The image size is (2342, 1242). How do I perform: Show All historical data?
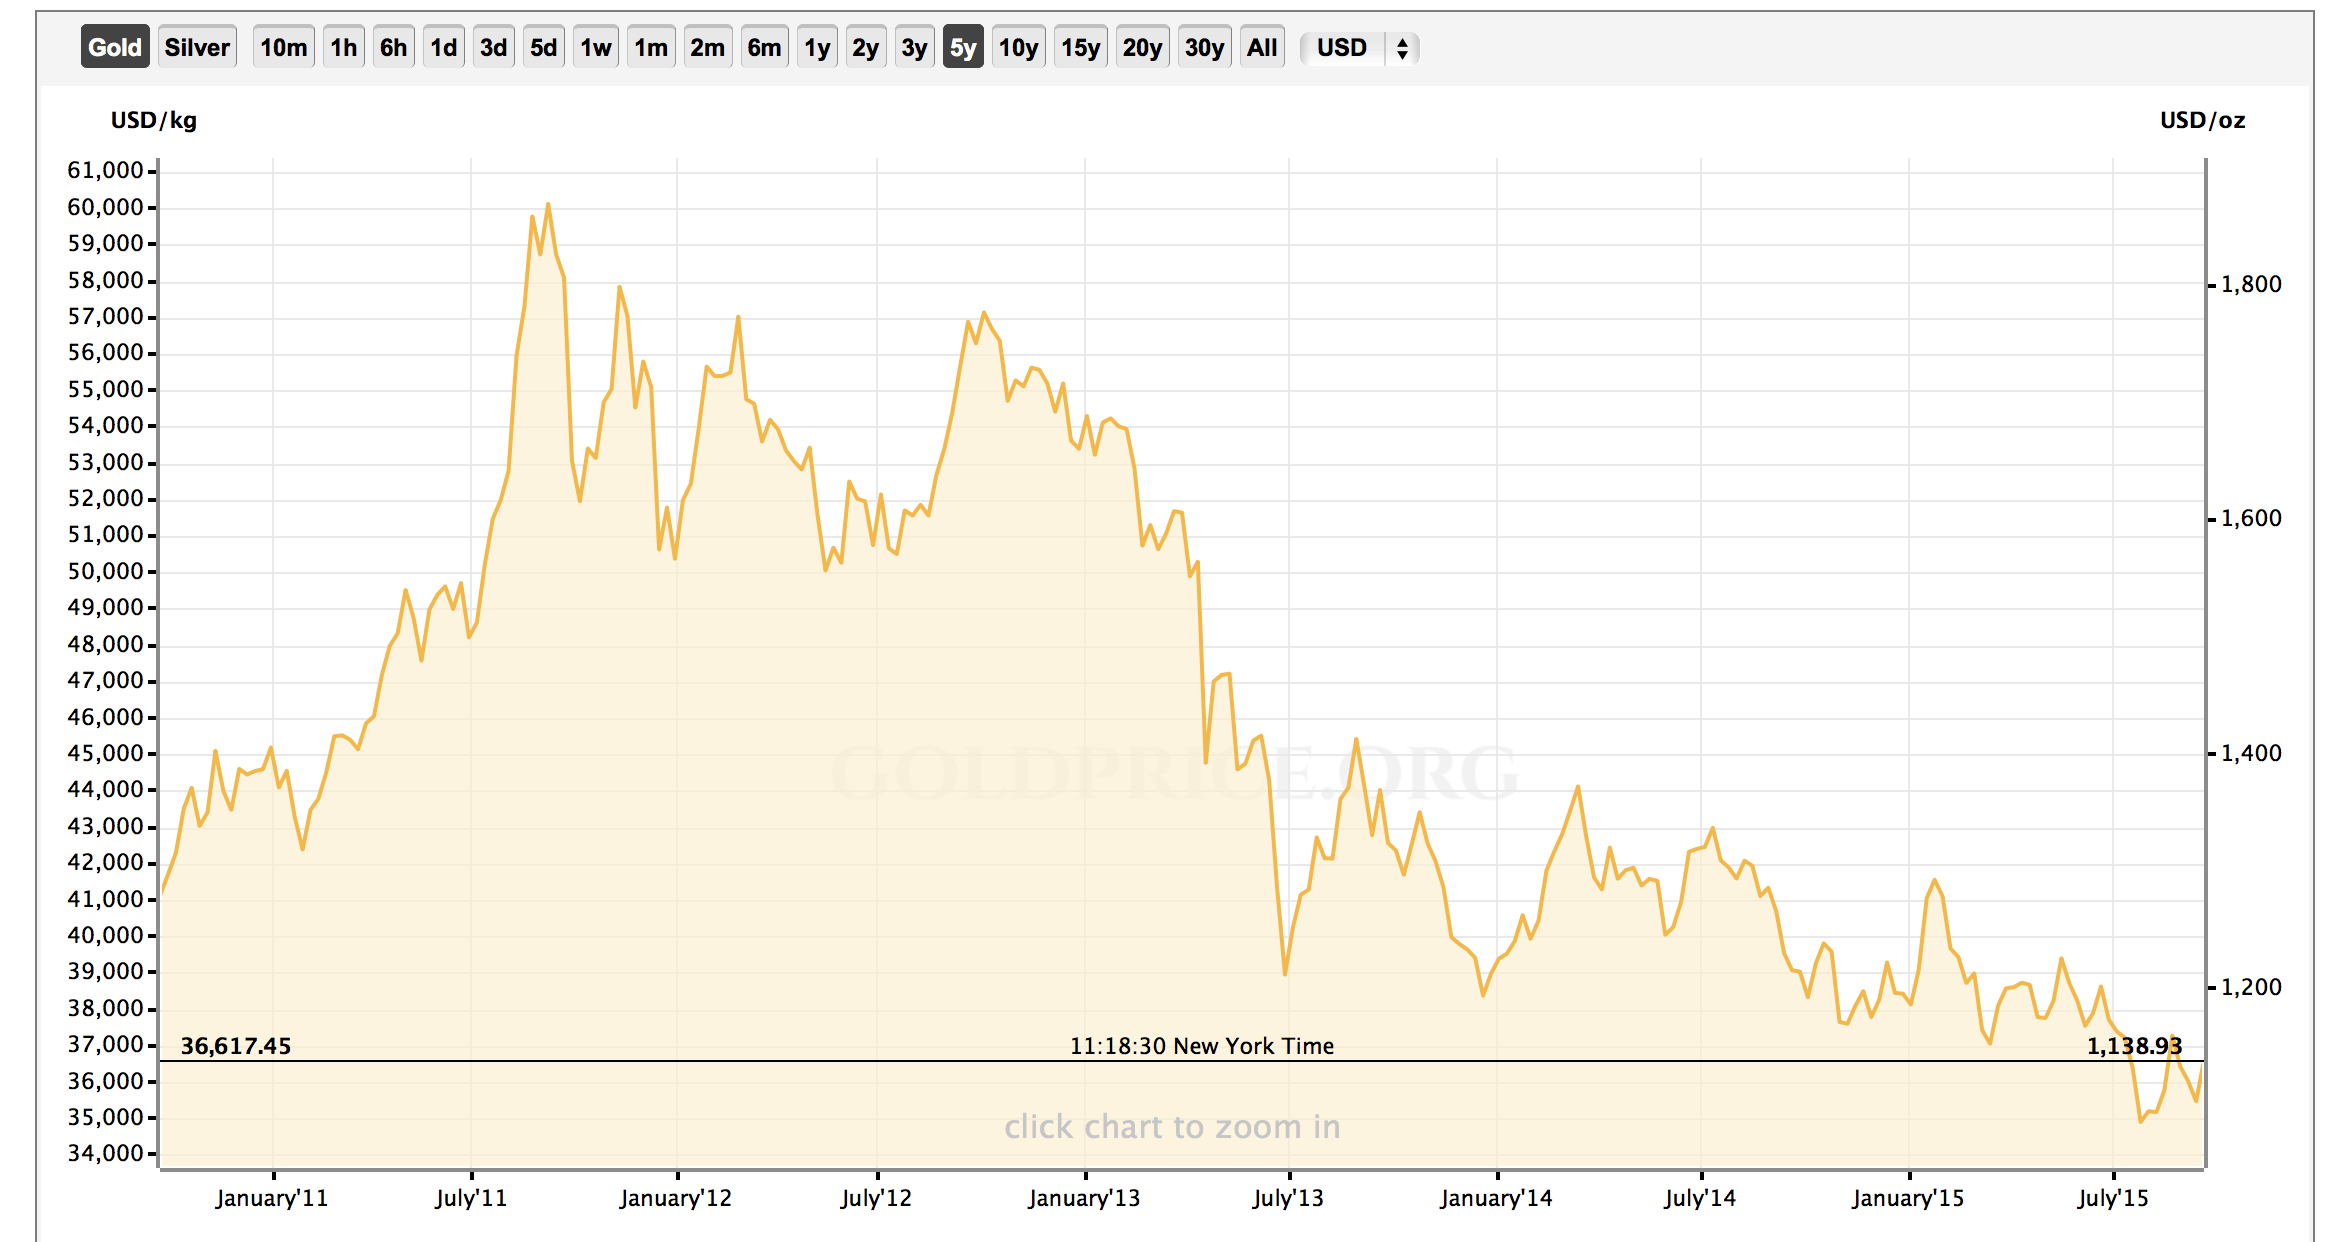coord(1262,47)
